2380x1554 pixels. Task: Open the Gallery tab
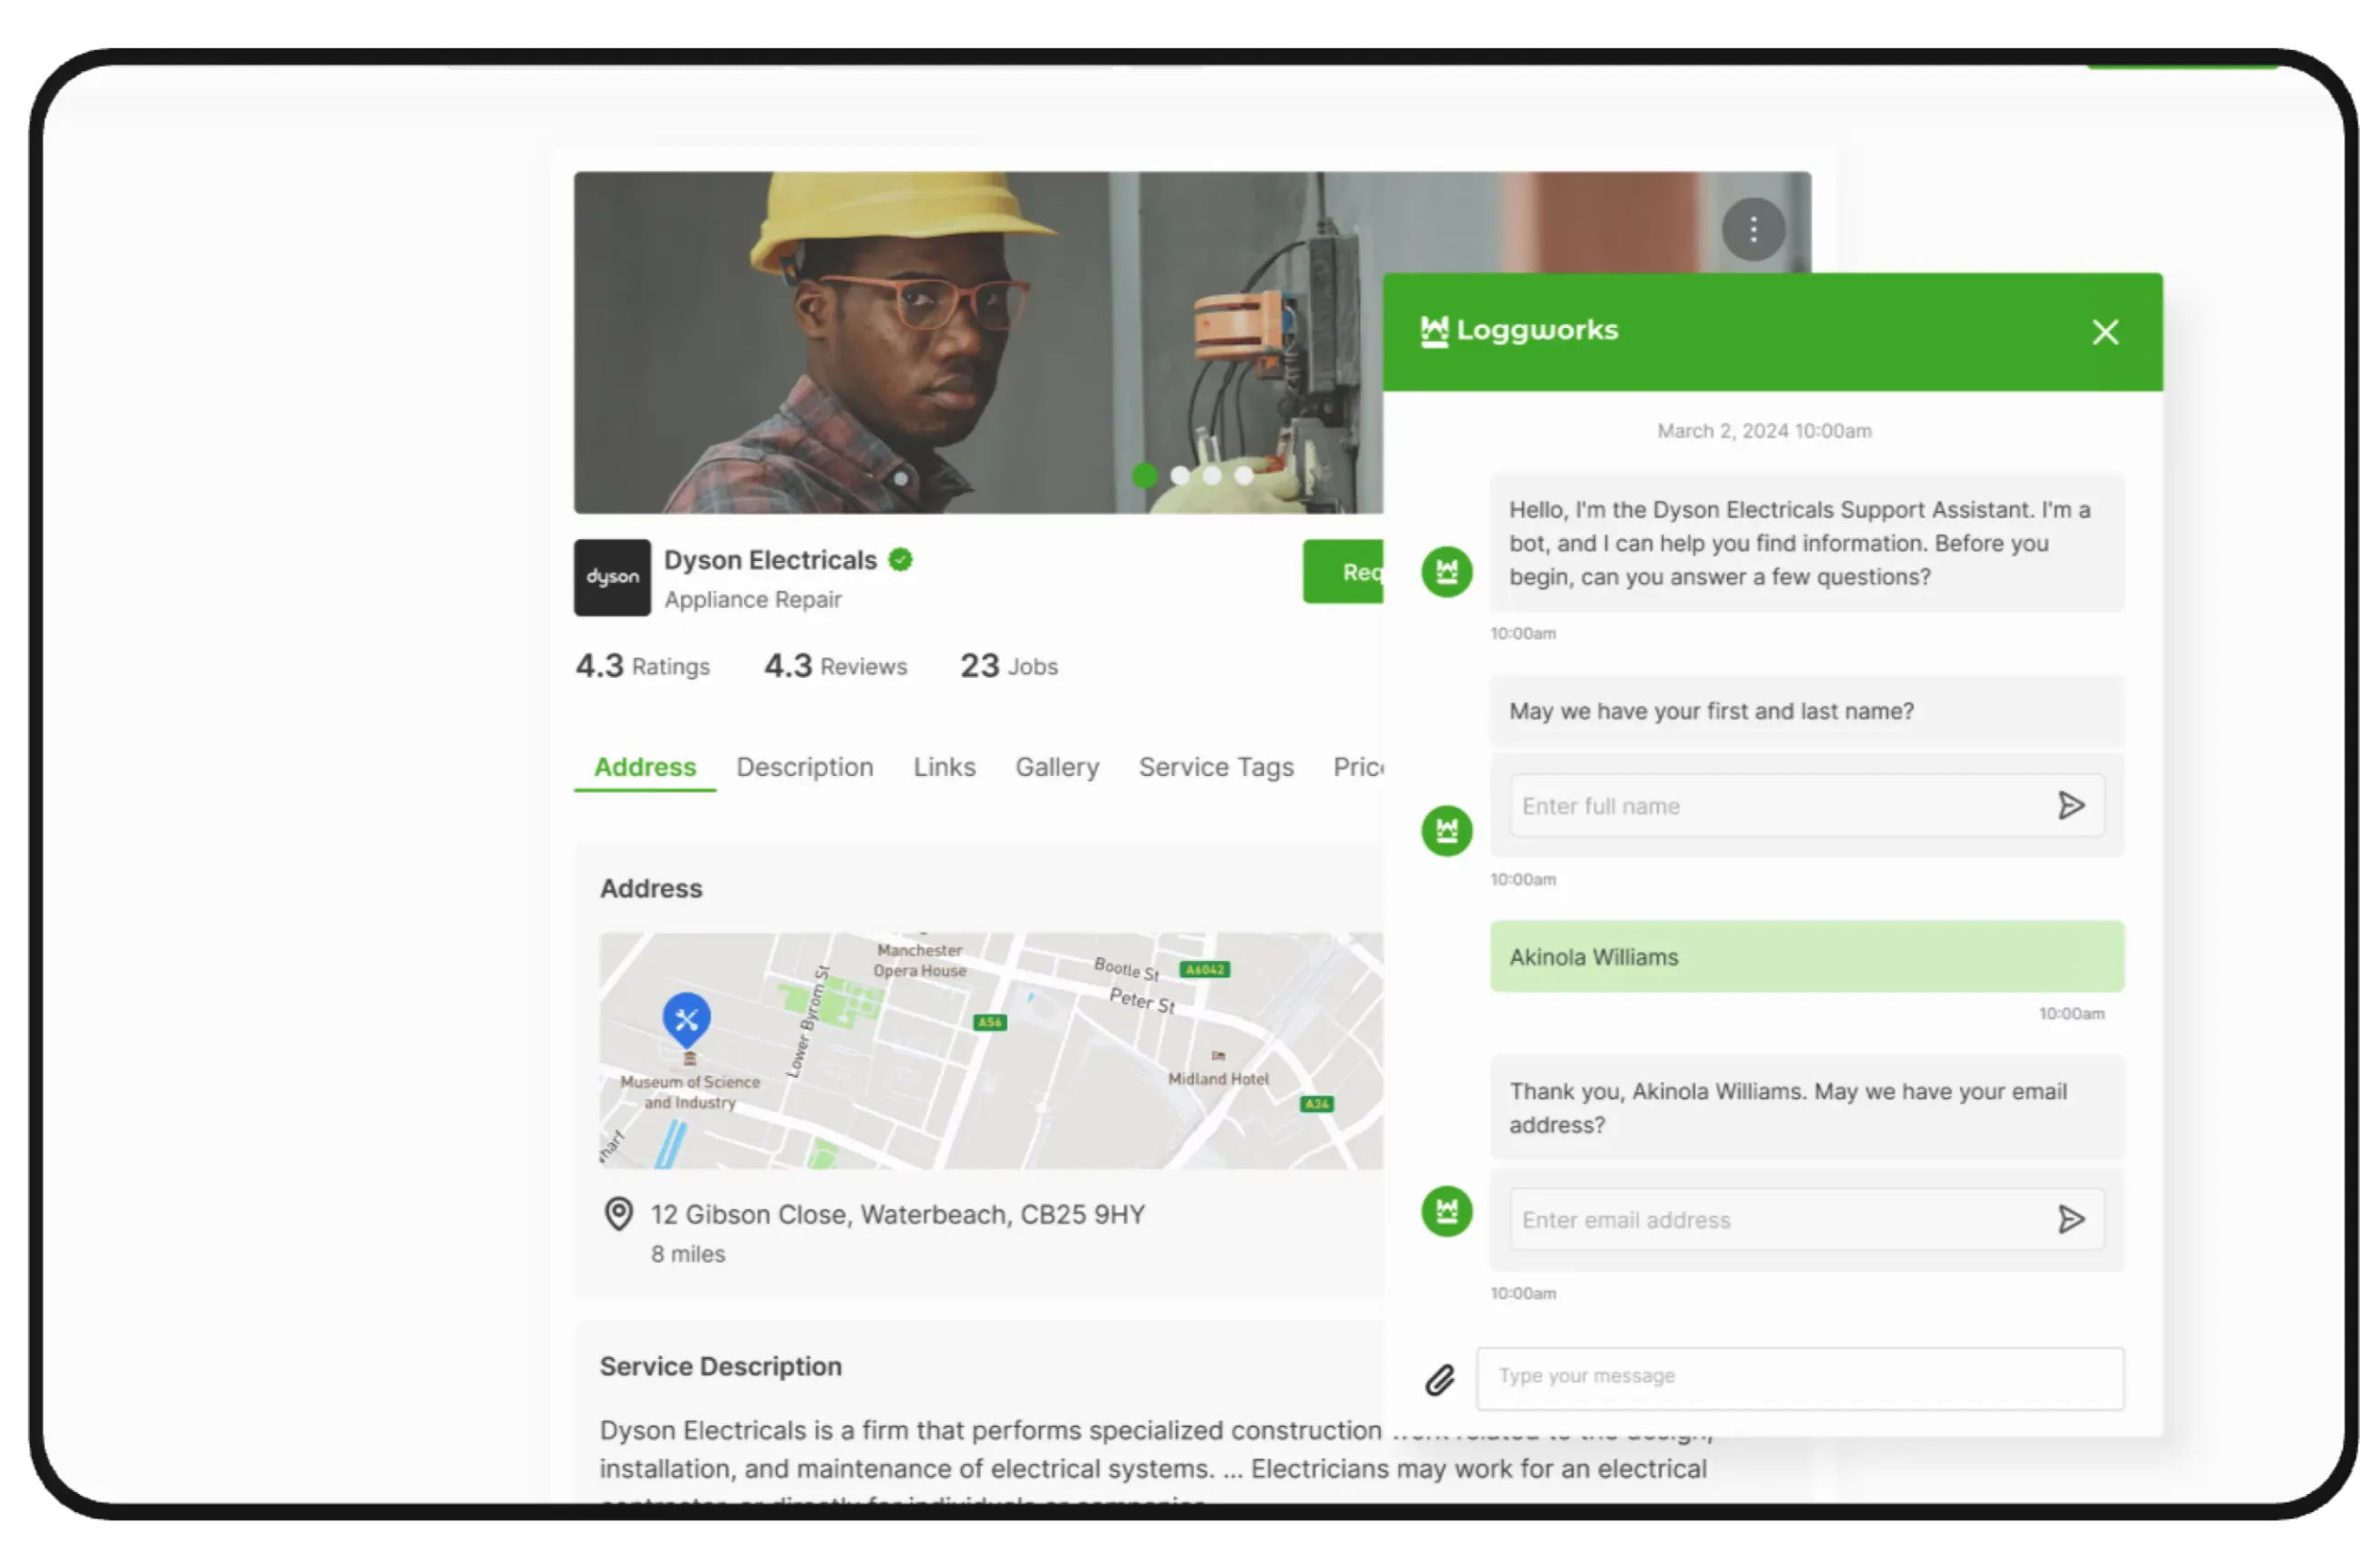pyautogui.click(x=1056, y=767)
